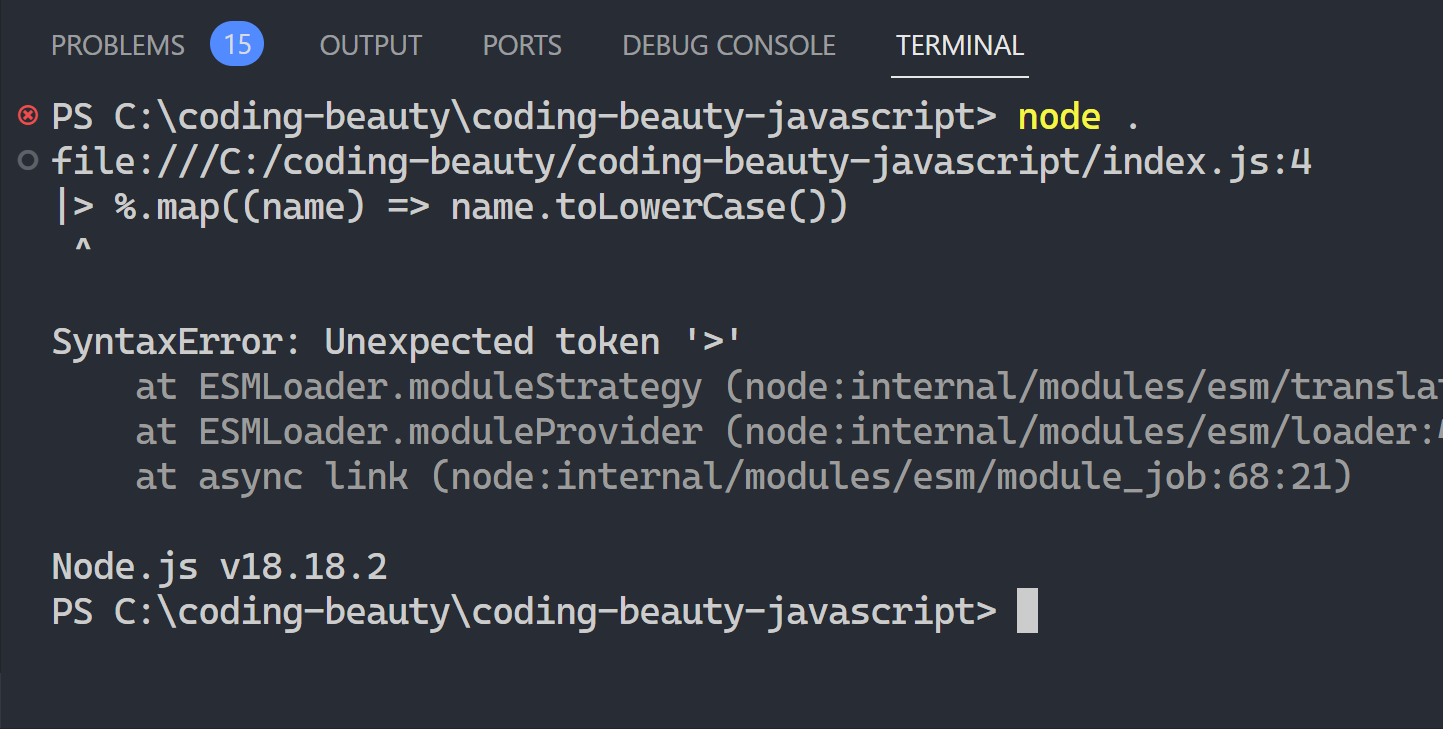Click the terminal cursor block at the prompt
Viewport: 1443px width, 729px height.
point(1027,611)
